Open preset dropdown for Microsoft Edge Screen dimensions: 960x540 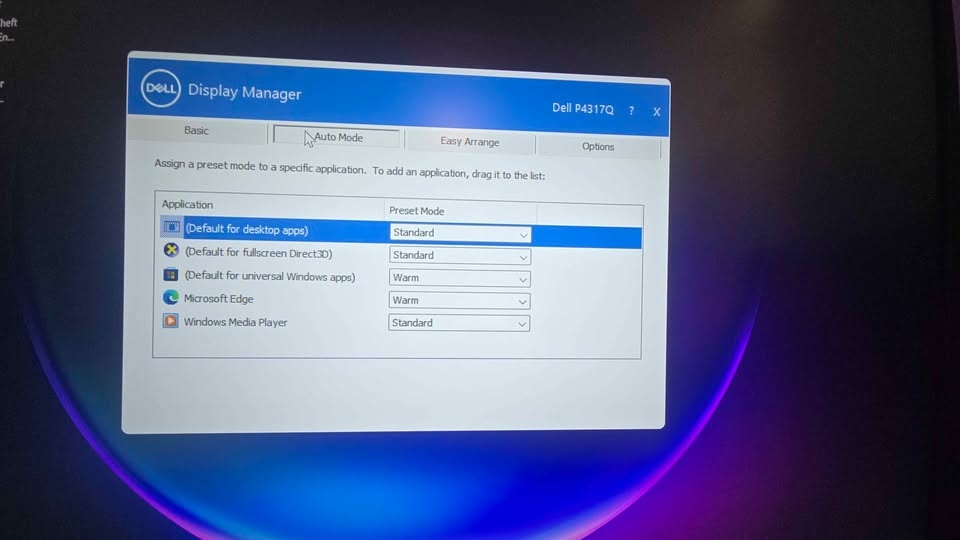coord(459,301)
